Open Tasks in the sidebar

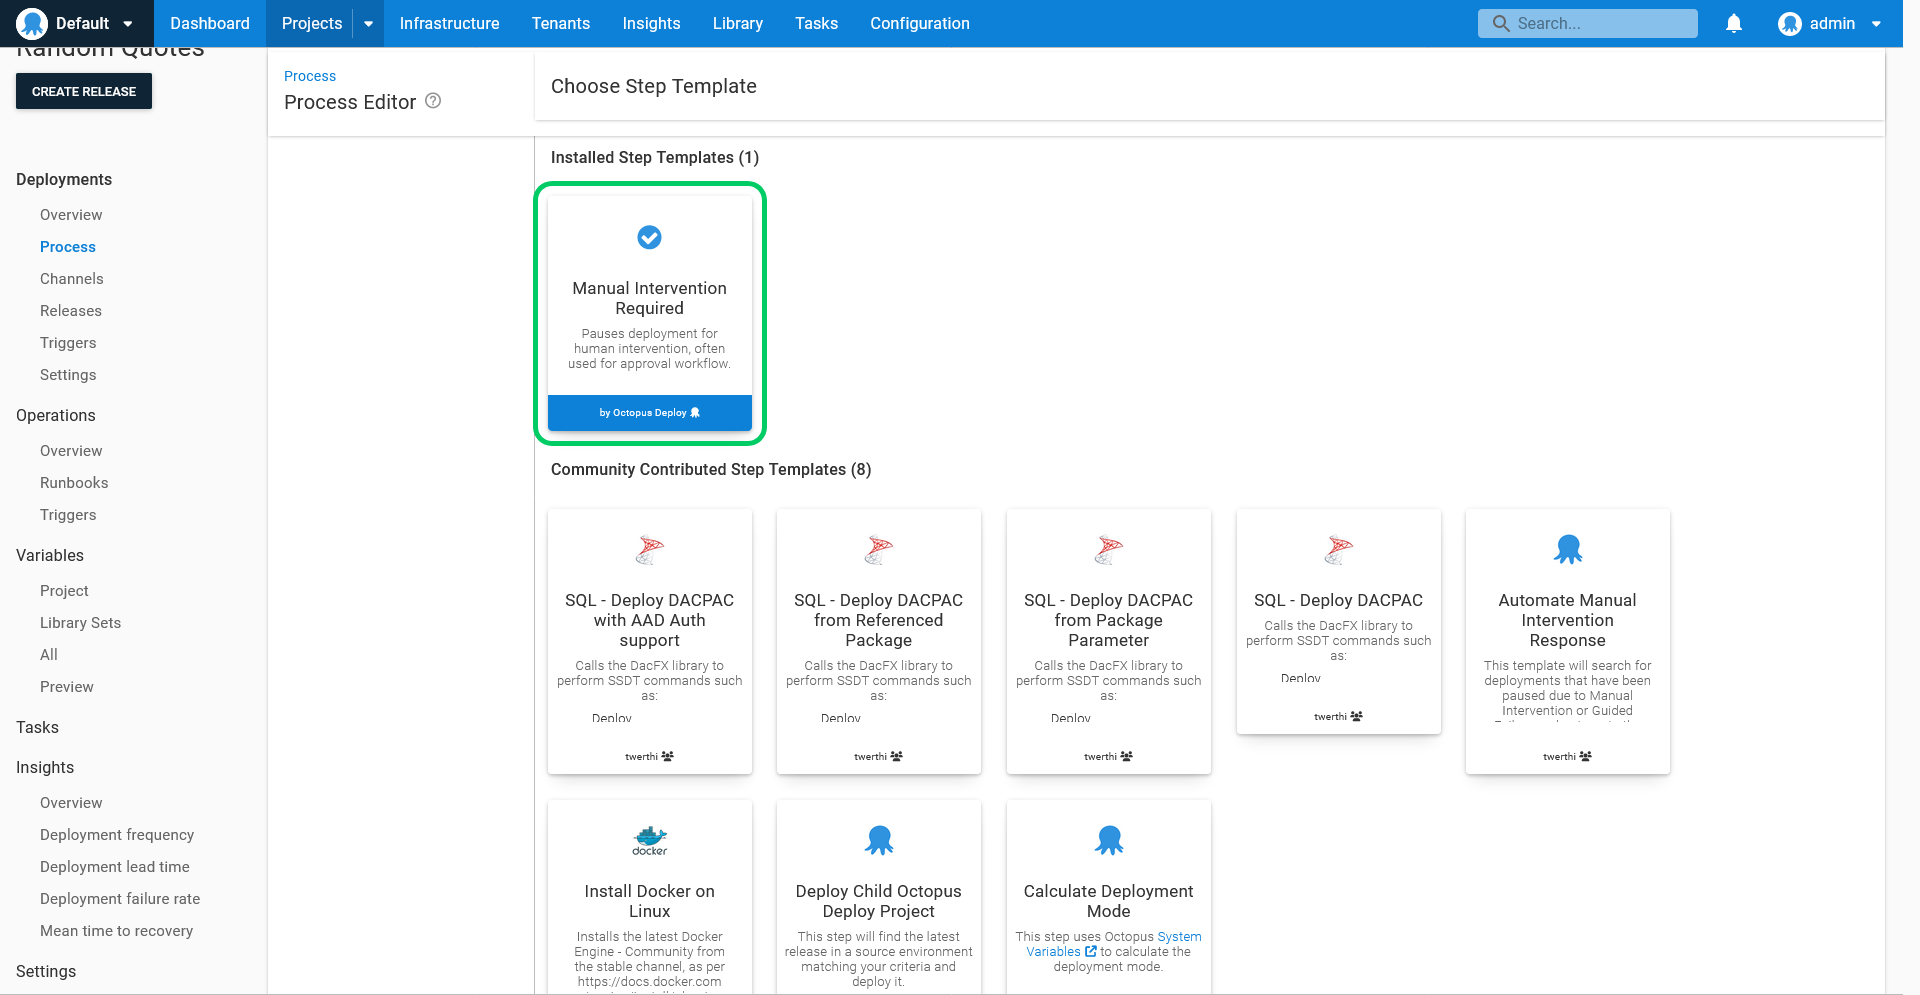coord(37,727)
